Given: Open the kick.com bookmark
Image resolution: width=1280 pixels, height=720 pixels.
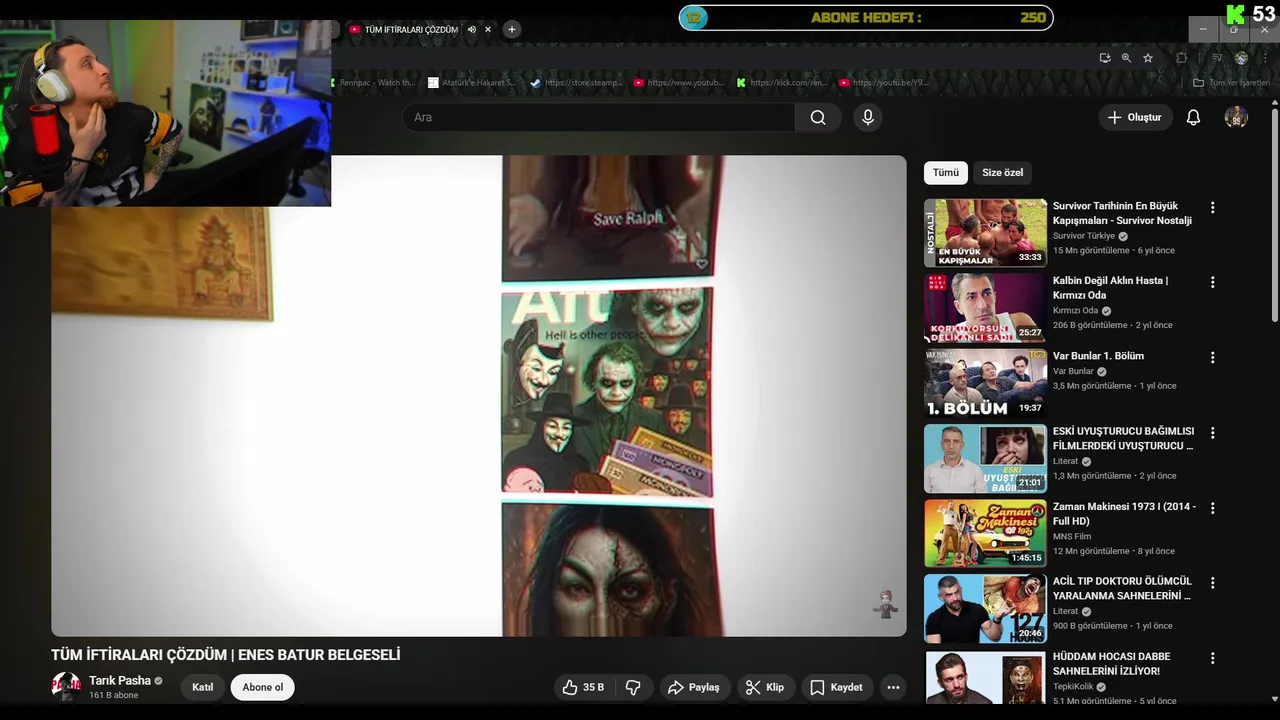Looking at the screenshot, I should tap(782, 83).
